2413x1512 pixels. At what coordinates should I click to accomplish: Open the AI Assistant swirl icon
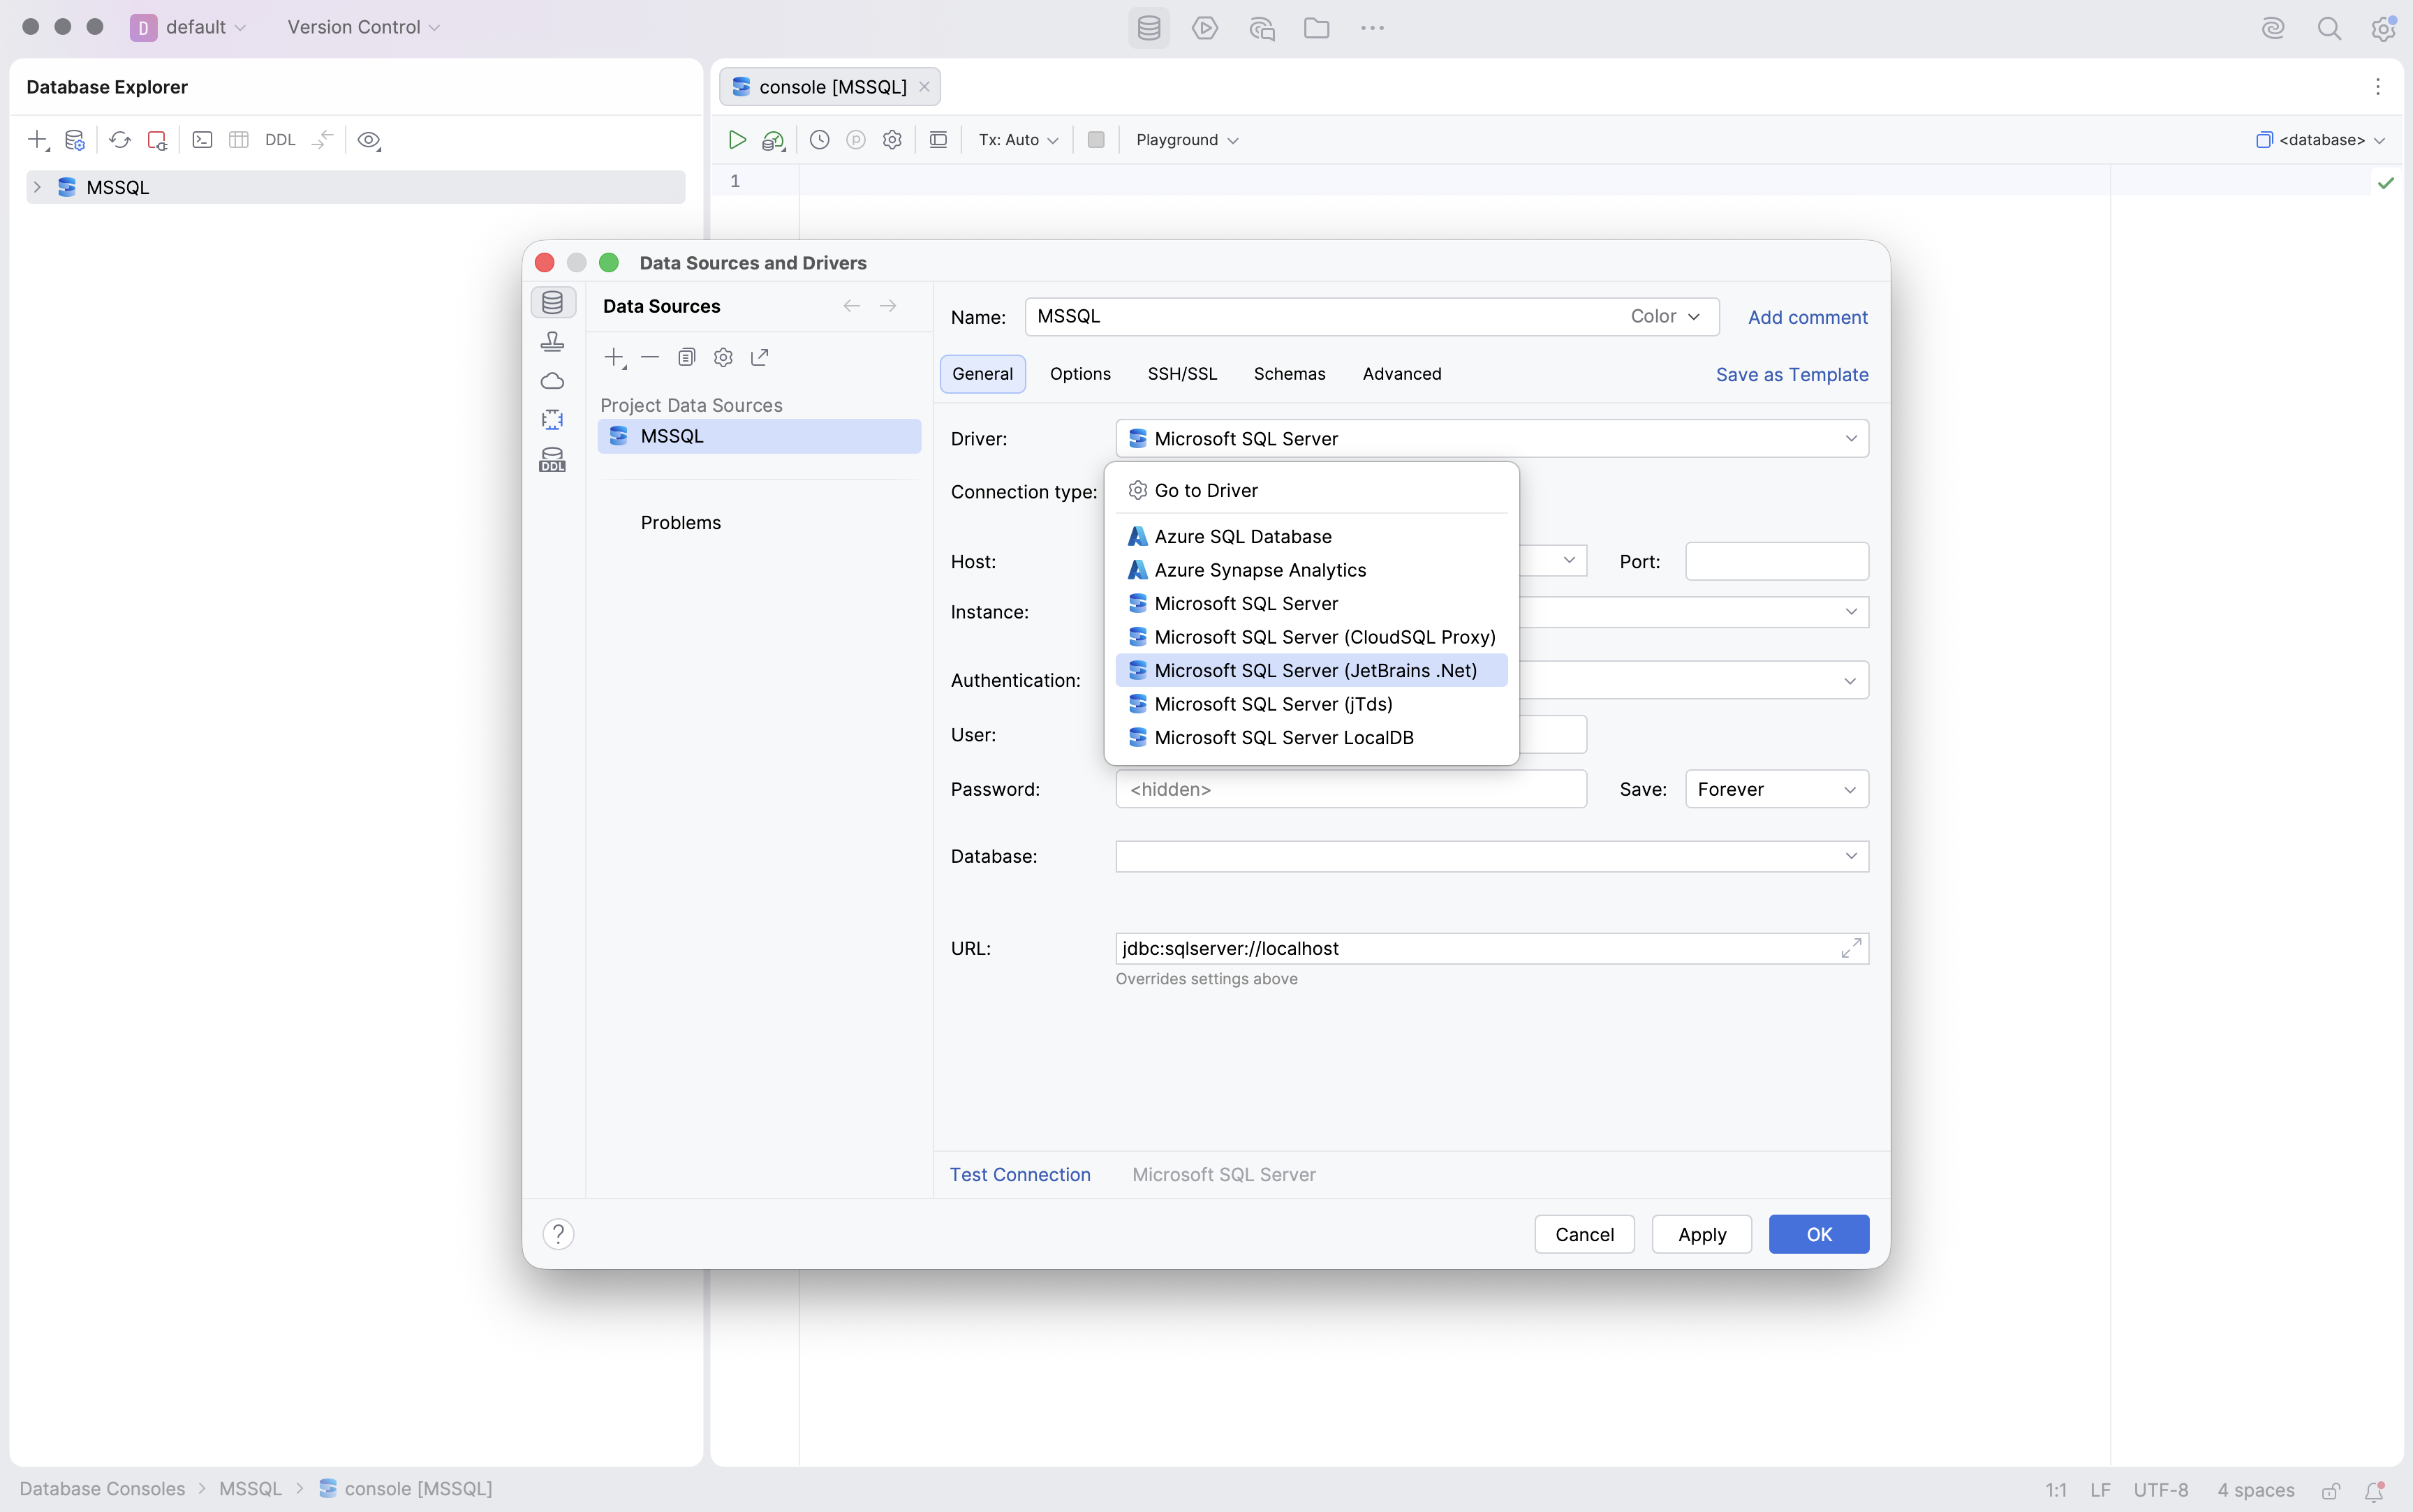(2273, 28)
